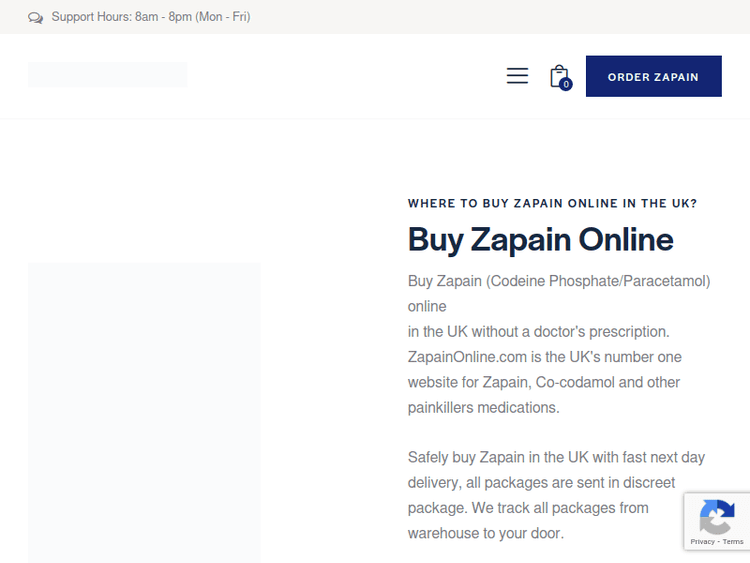This screenshot has width=750, height=563.
Task: Click the 'warehouse to your door.' line
Action: tap(486, 533)
